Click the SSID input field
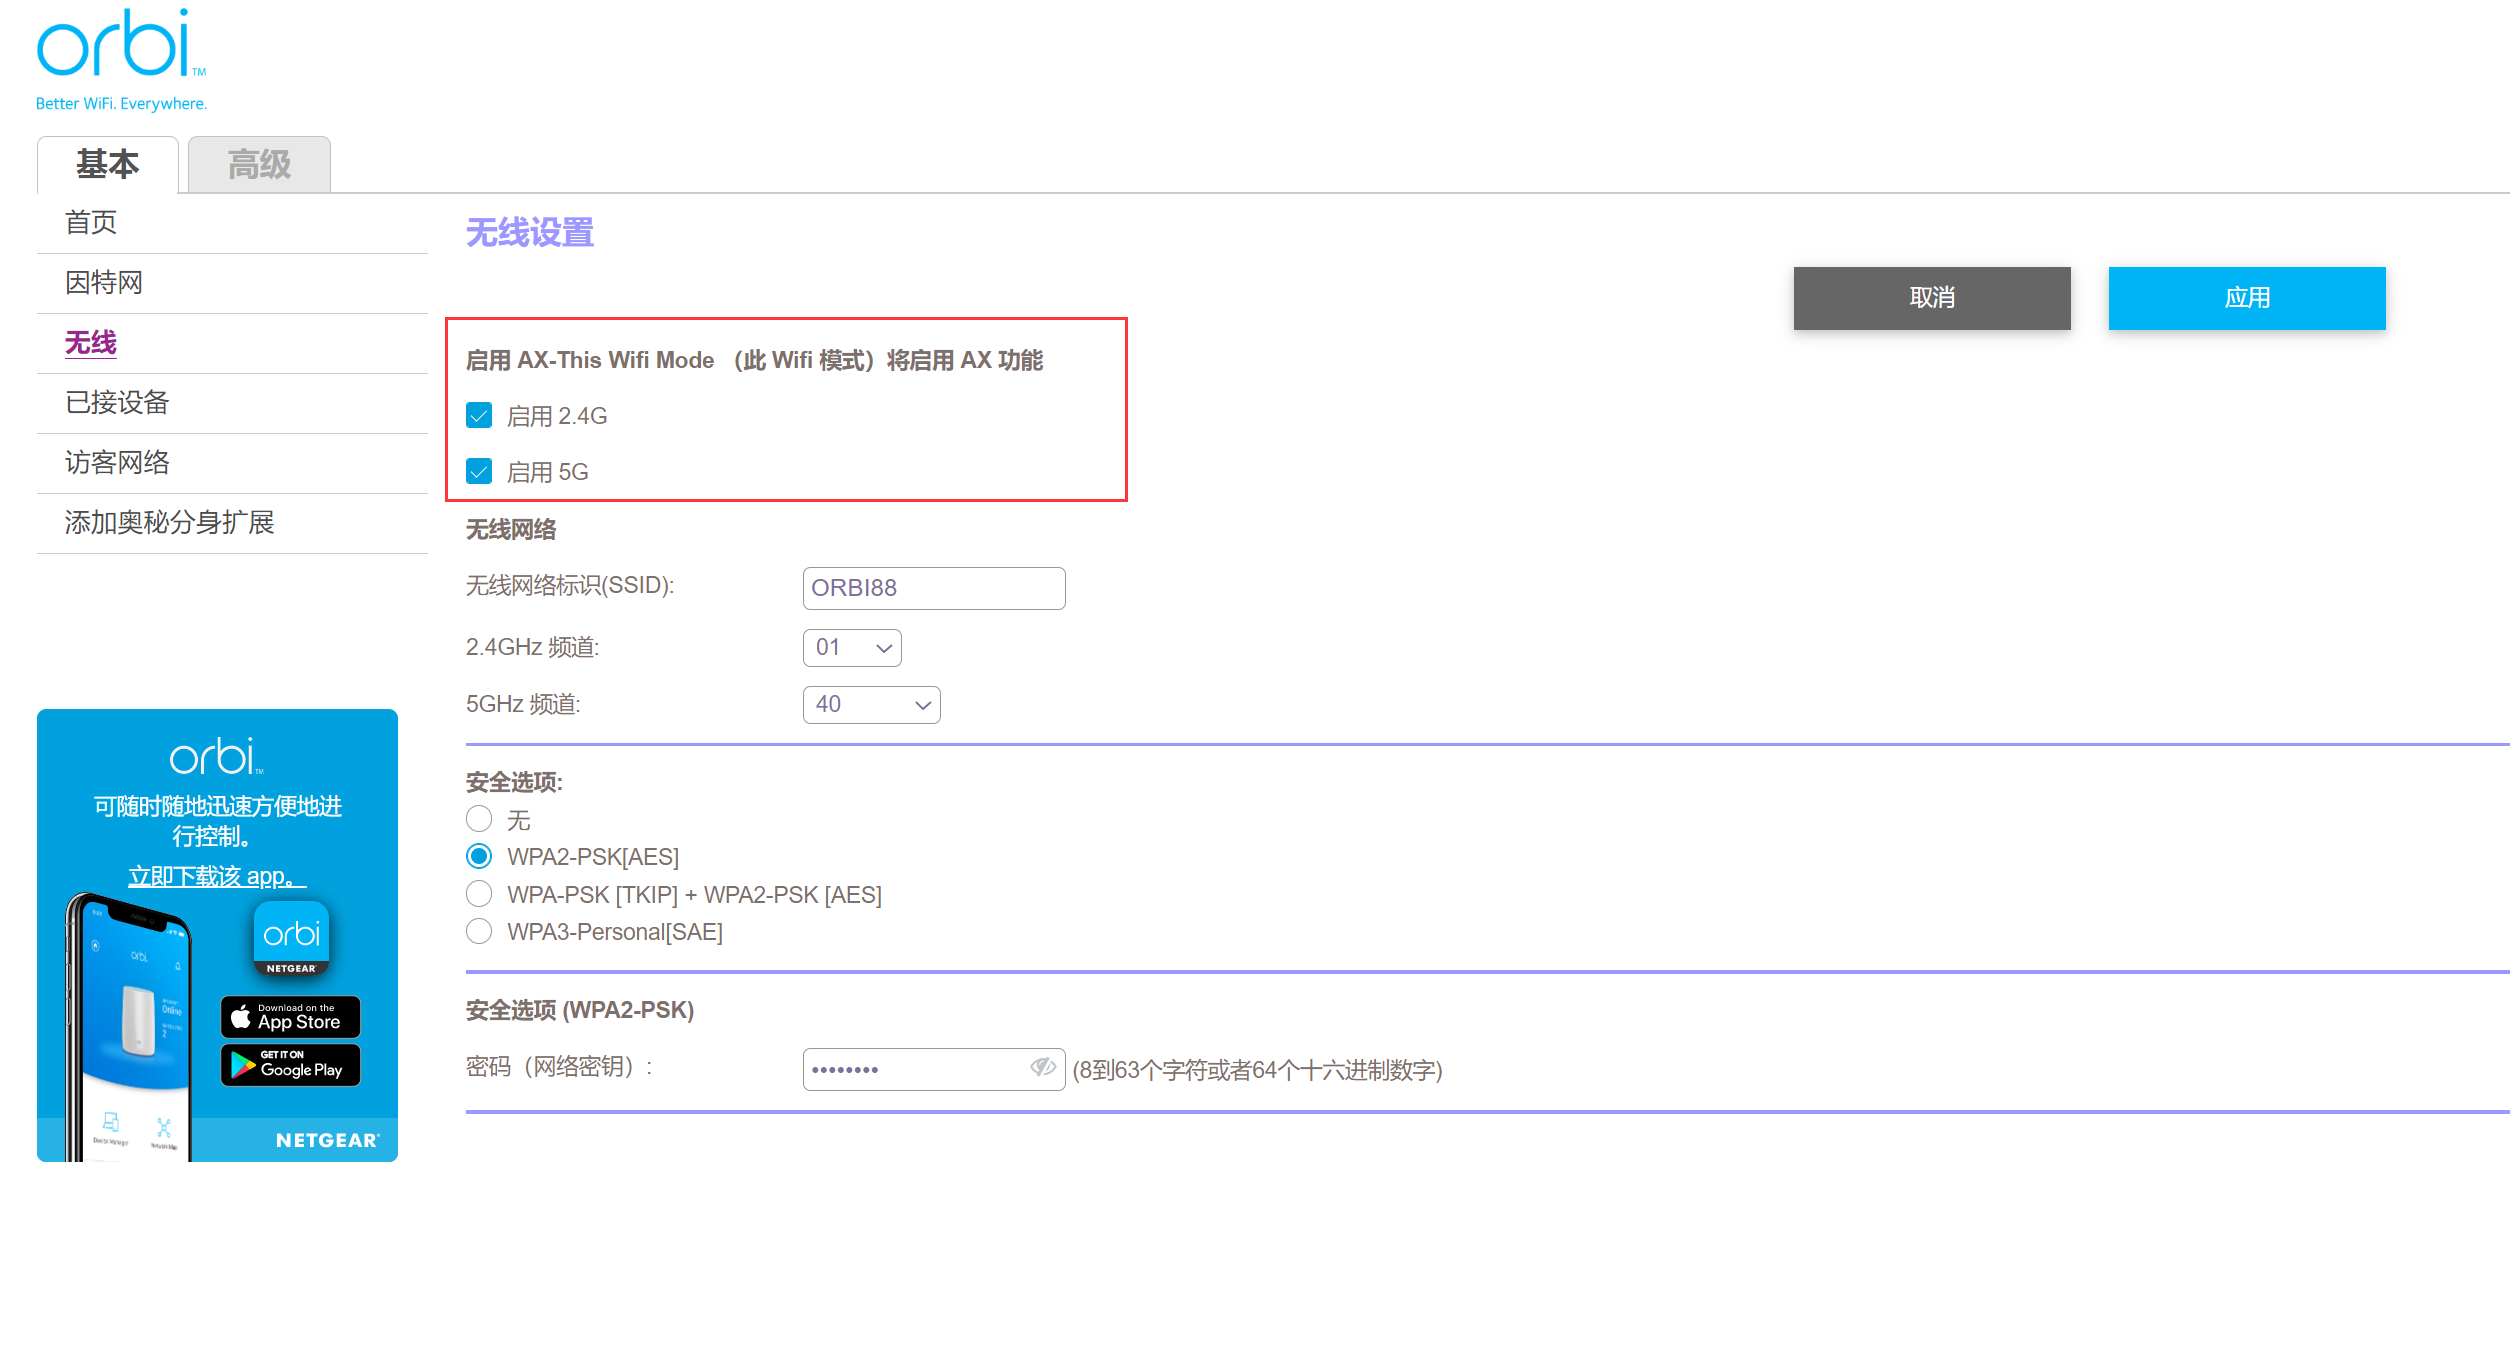 click(x=933, y=588)
